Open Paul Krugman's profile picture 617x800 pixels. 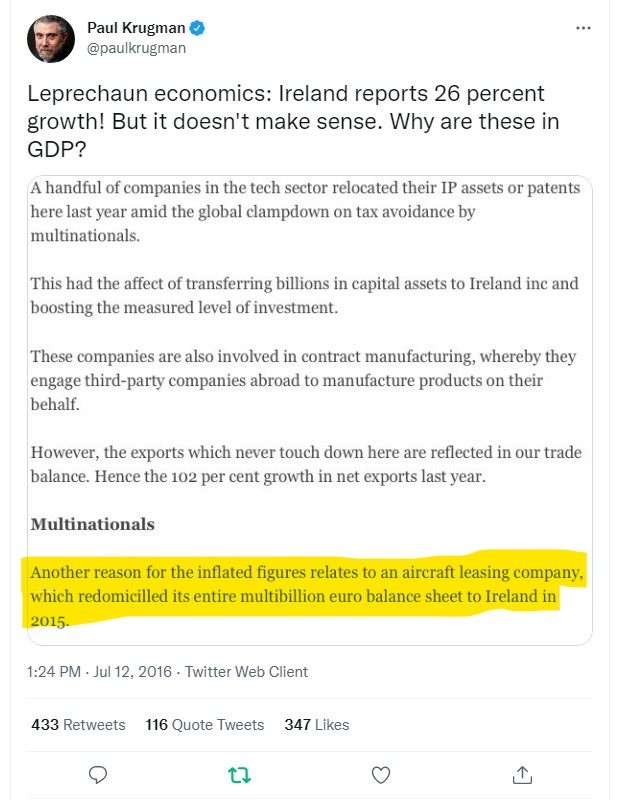pos(48,39)
